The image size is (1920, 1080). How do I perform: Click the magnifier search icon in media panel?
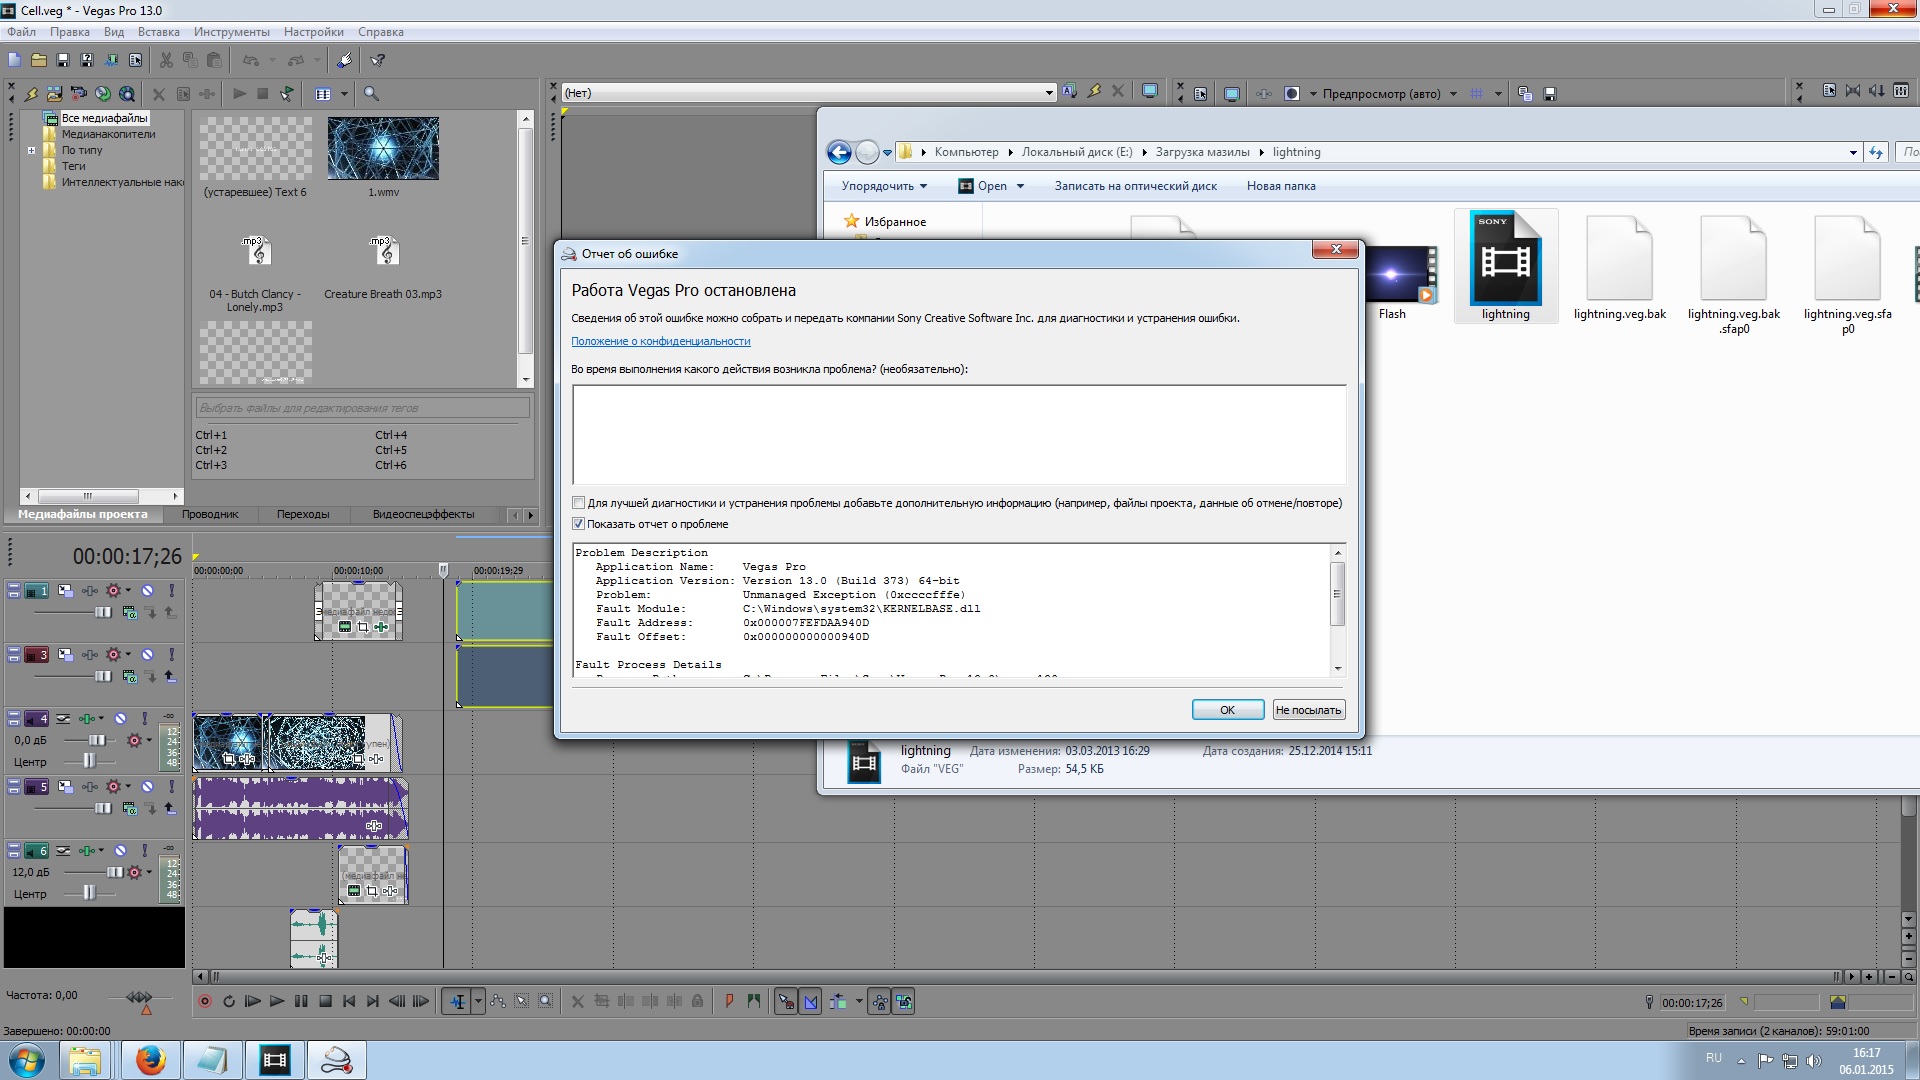(x=371, y=94)
